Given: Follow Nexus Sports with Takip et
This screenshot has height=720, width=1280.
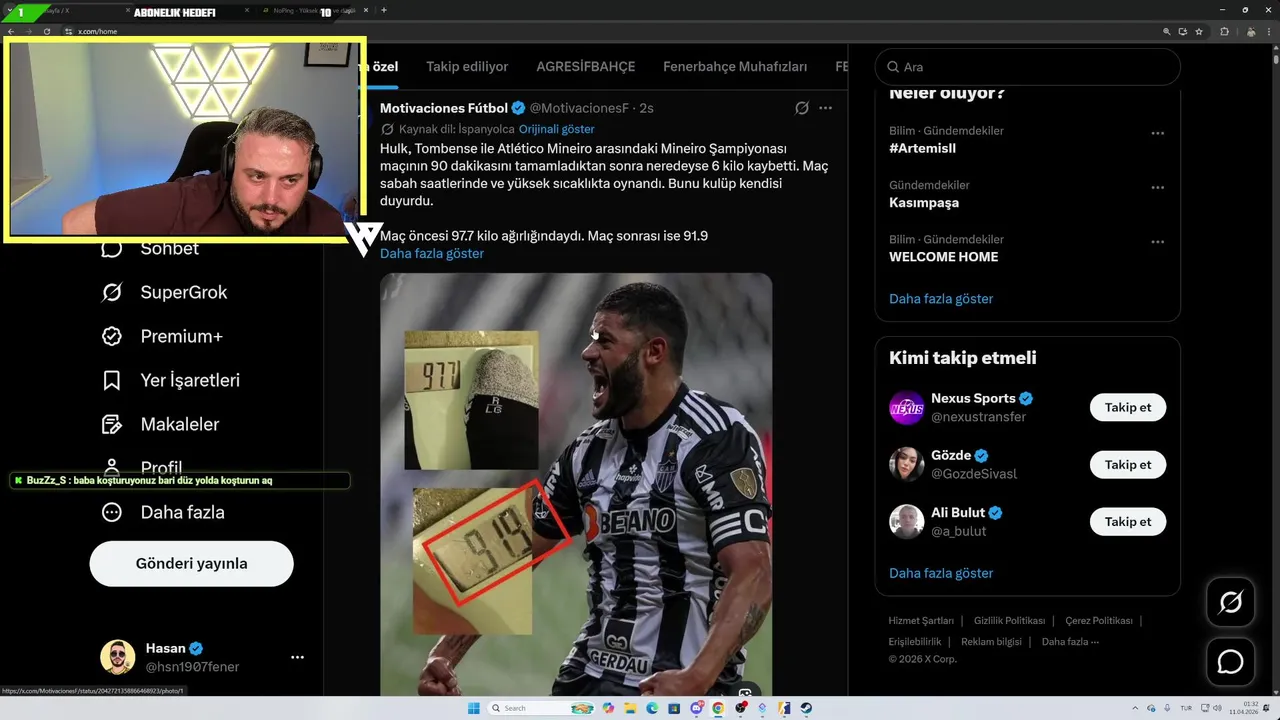Looking at the screenshot, I should pos(1128,408).
